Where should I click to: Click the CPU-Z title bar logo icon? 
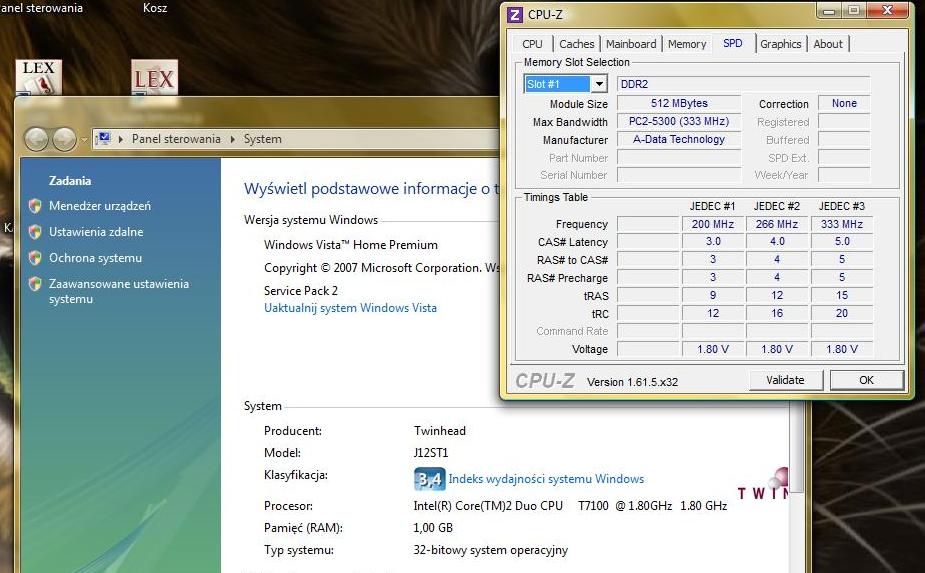click(x=515, y=15)
